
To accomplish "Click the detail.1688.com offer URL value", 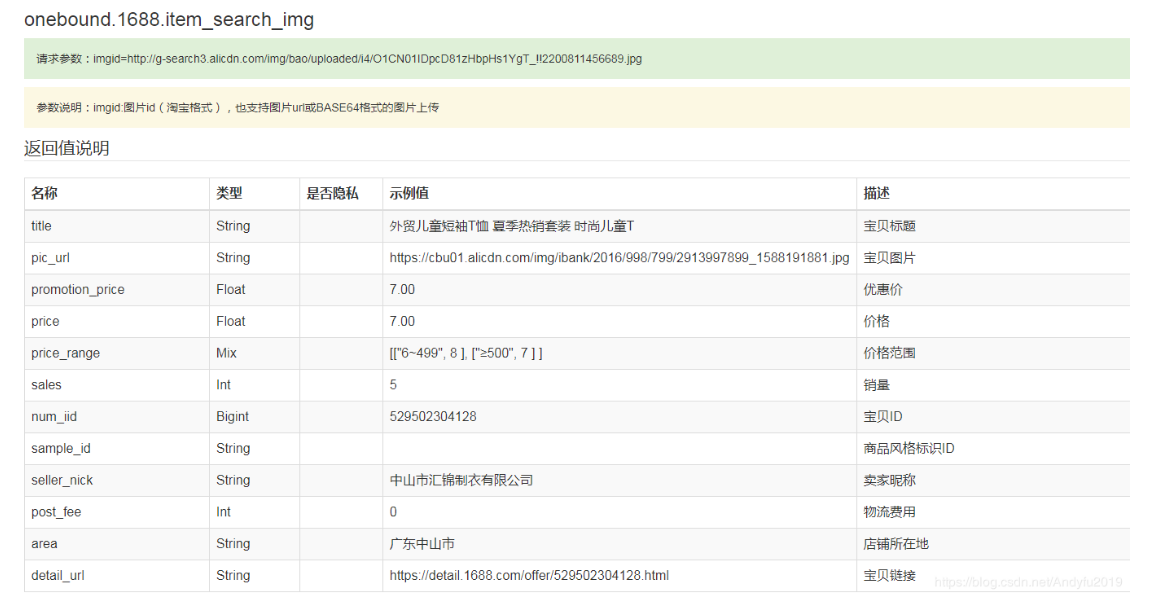I will pyautogui.click(x=529, y=575).
